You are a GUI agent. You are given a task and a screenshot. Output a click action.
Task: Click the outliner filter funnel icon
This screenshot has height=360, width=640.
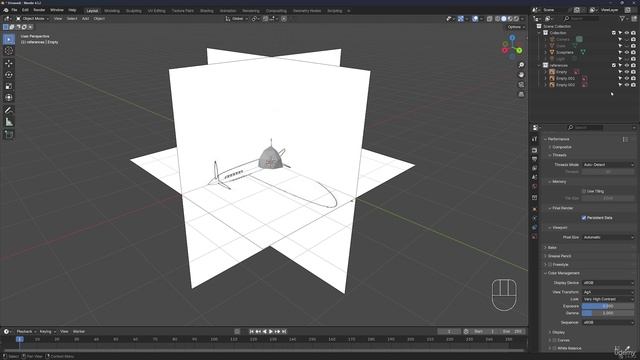[x=622, y=19]
